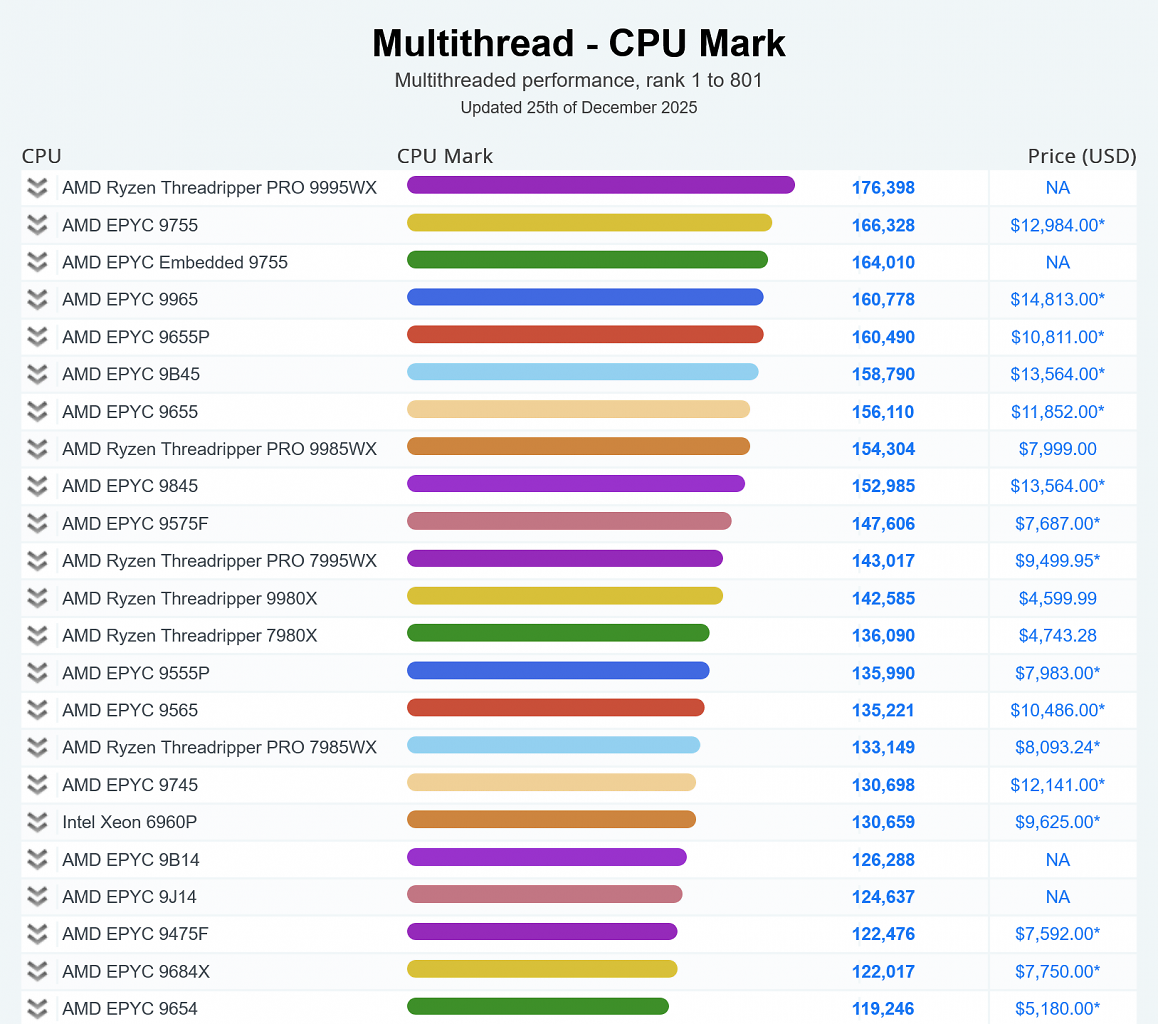
Task: Expand the Intel Xeon 6960P row chevron
Action: (x=37, y=822)
